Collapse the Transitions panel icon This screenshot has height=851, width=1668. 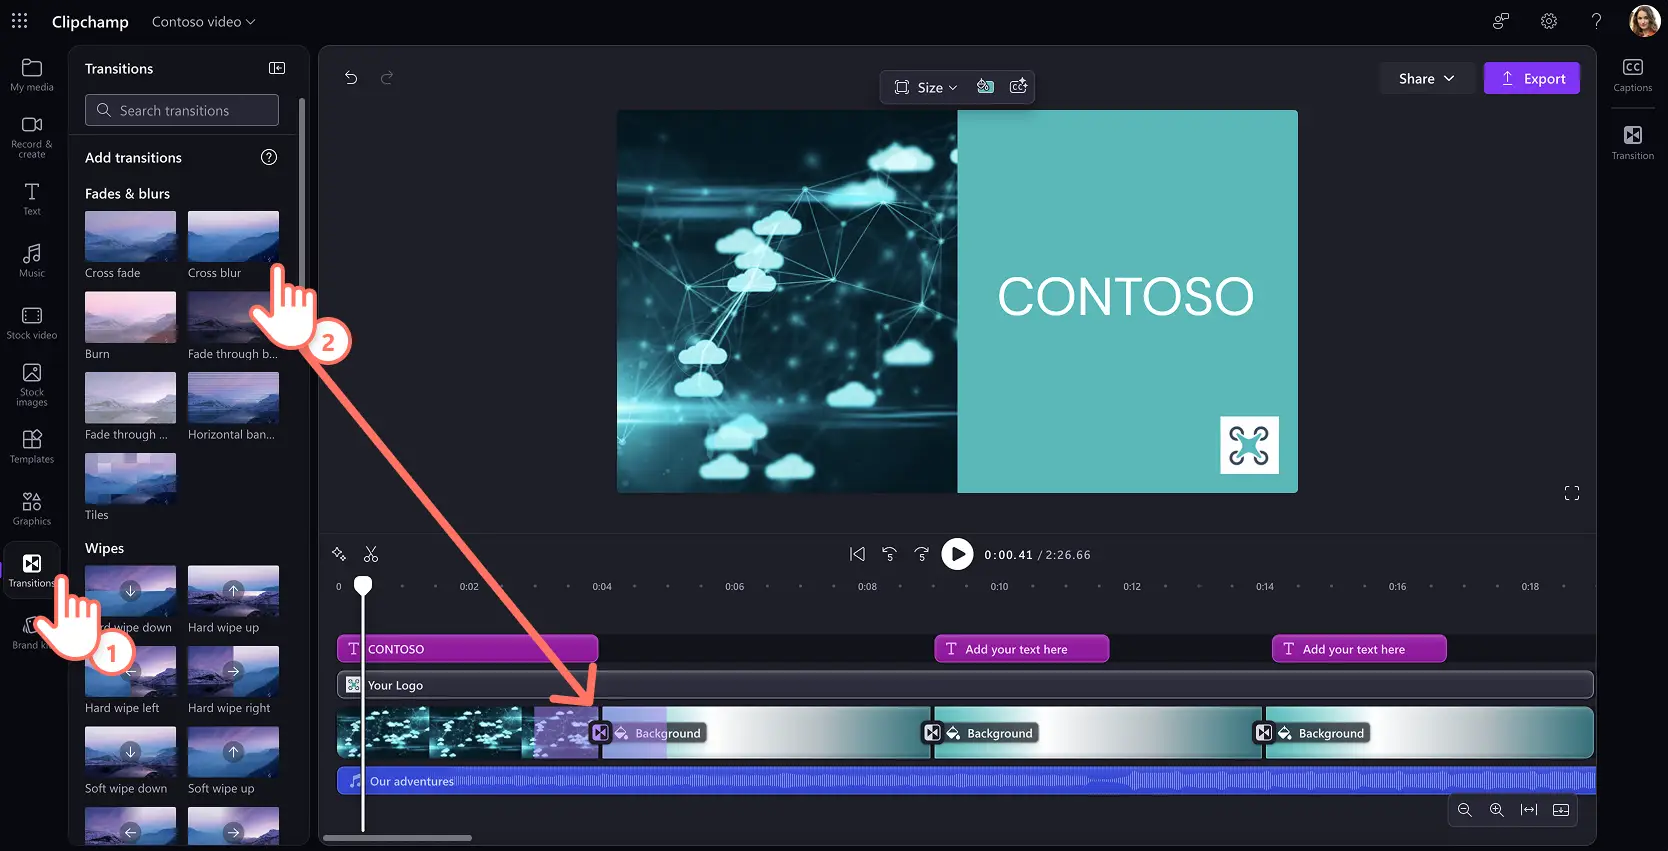point(277,68)
